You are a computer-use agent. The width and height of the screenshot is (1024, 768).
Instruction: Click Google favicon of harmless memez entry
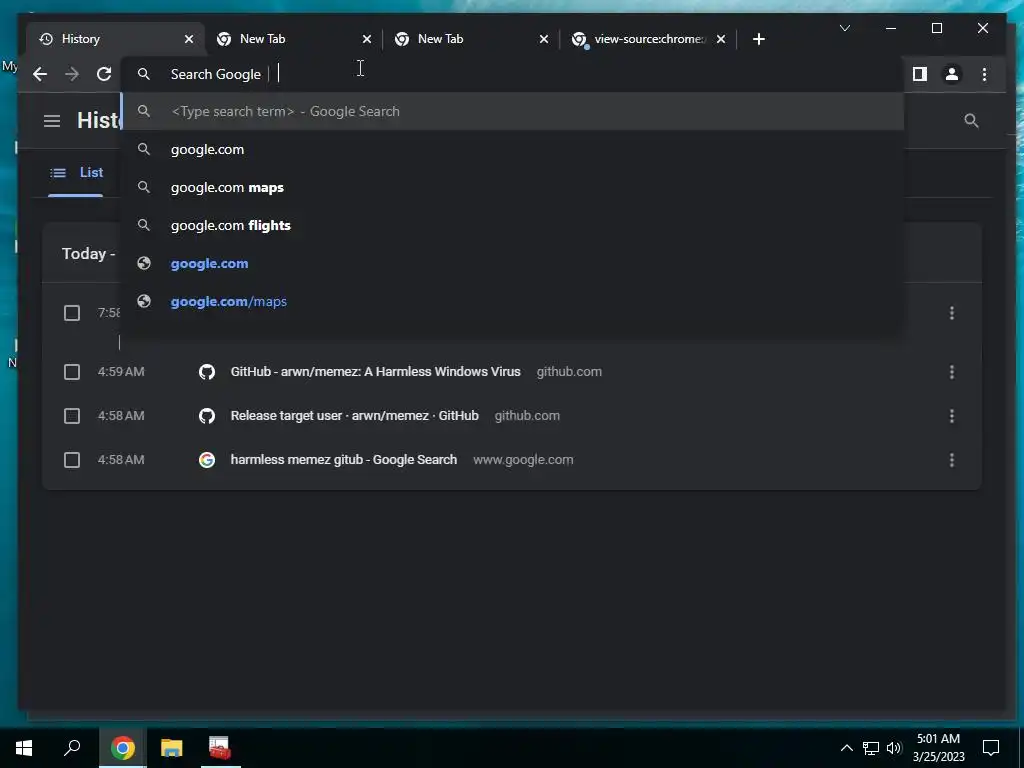[x=207, y=460]
